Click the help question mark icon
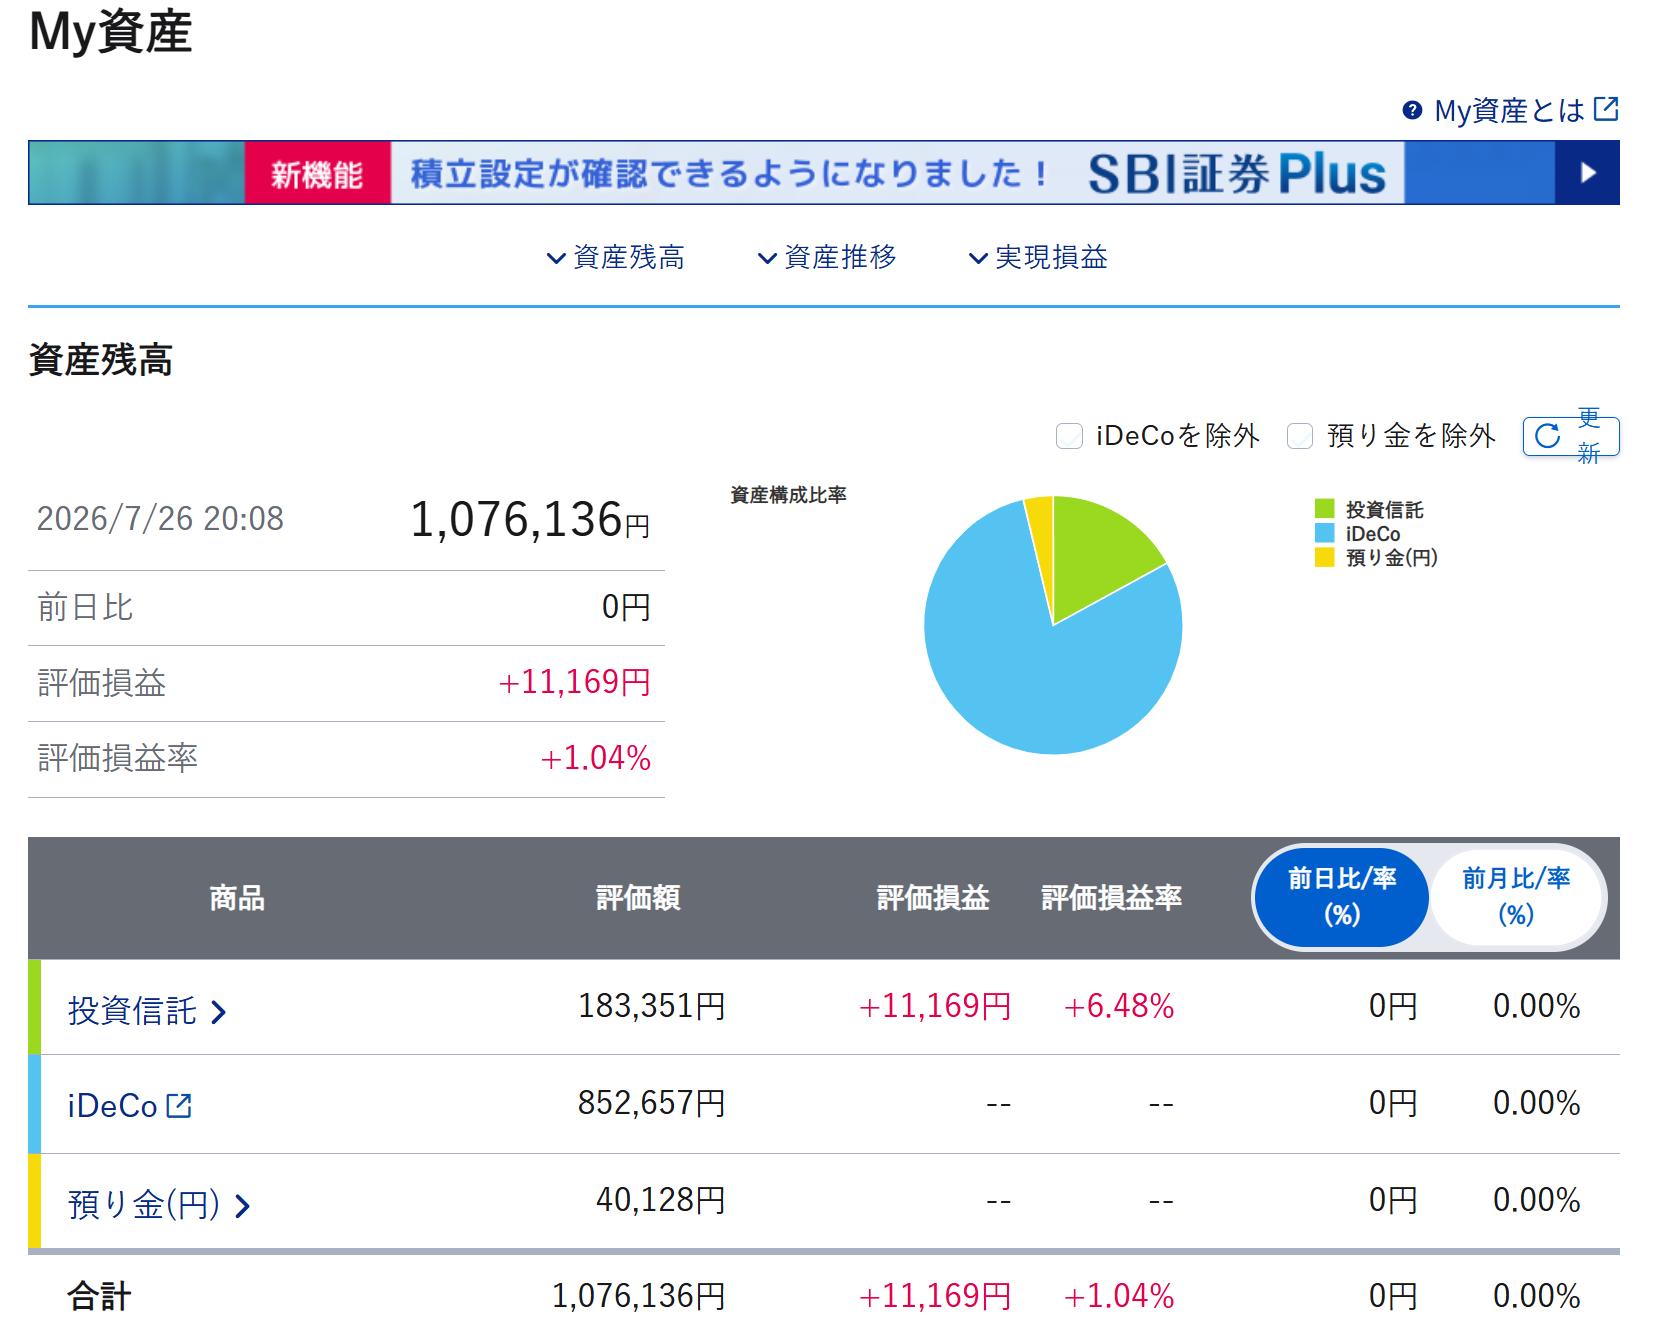The width and height of the screenshot is (1666, 1332). point(1412,110)
